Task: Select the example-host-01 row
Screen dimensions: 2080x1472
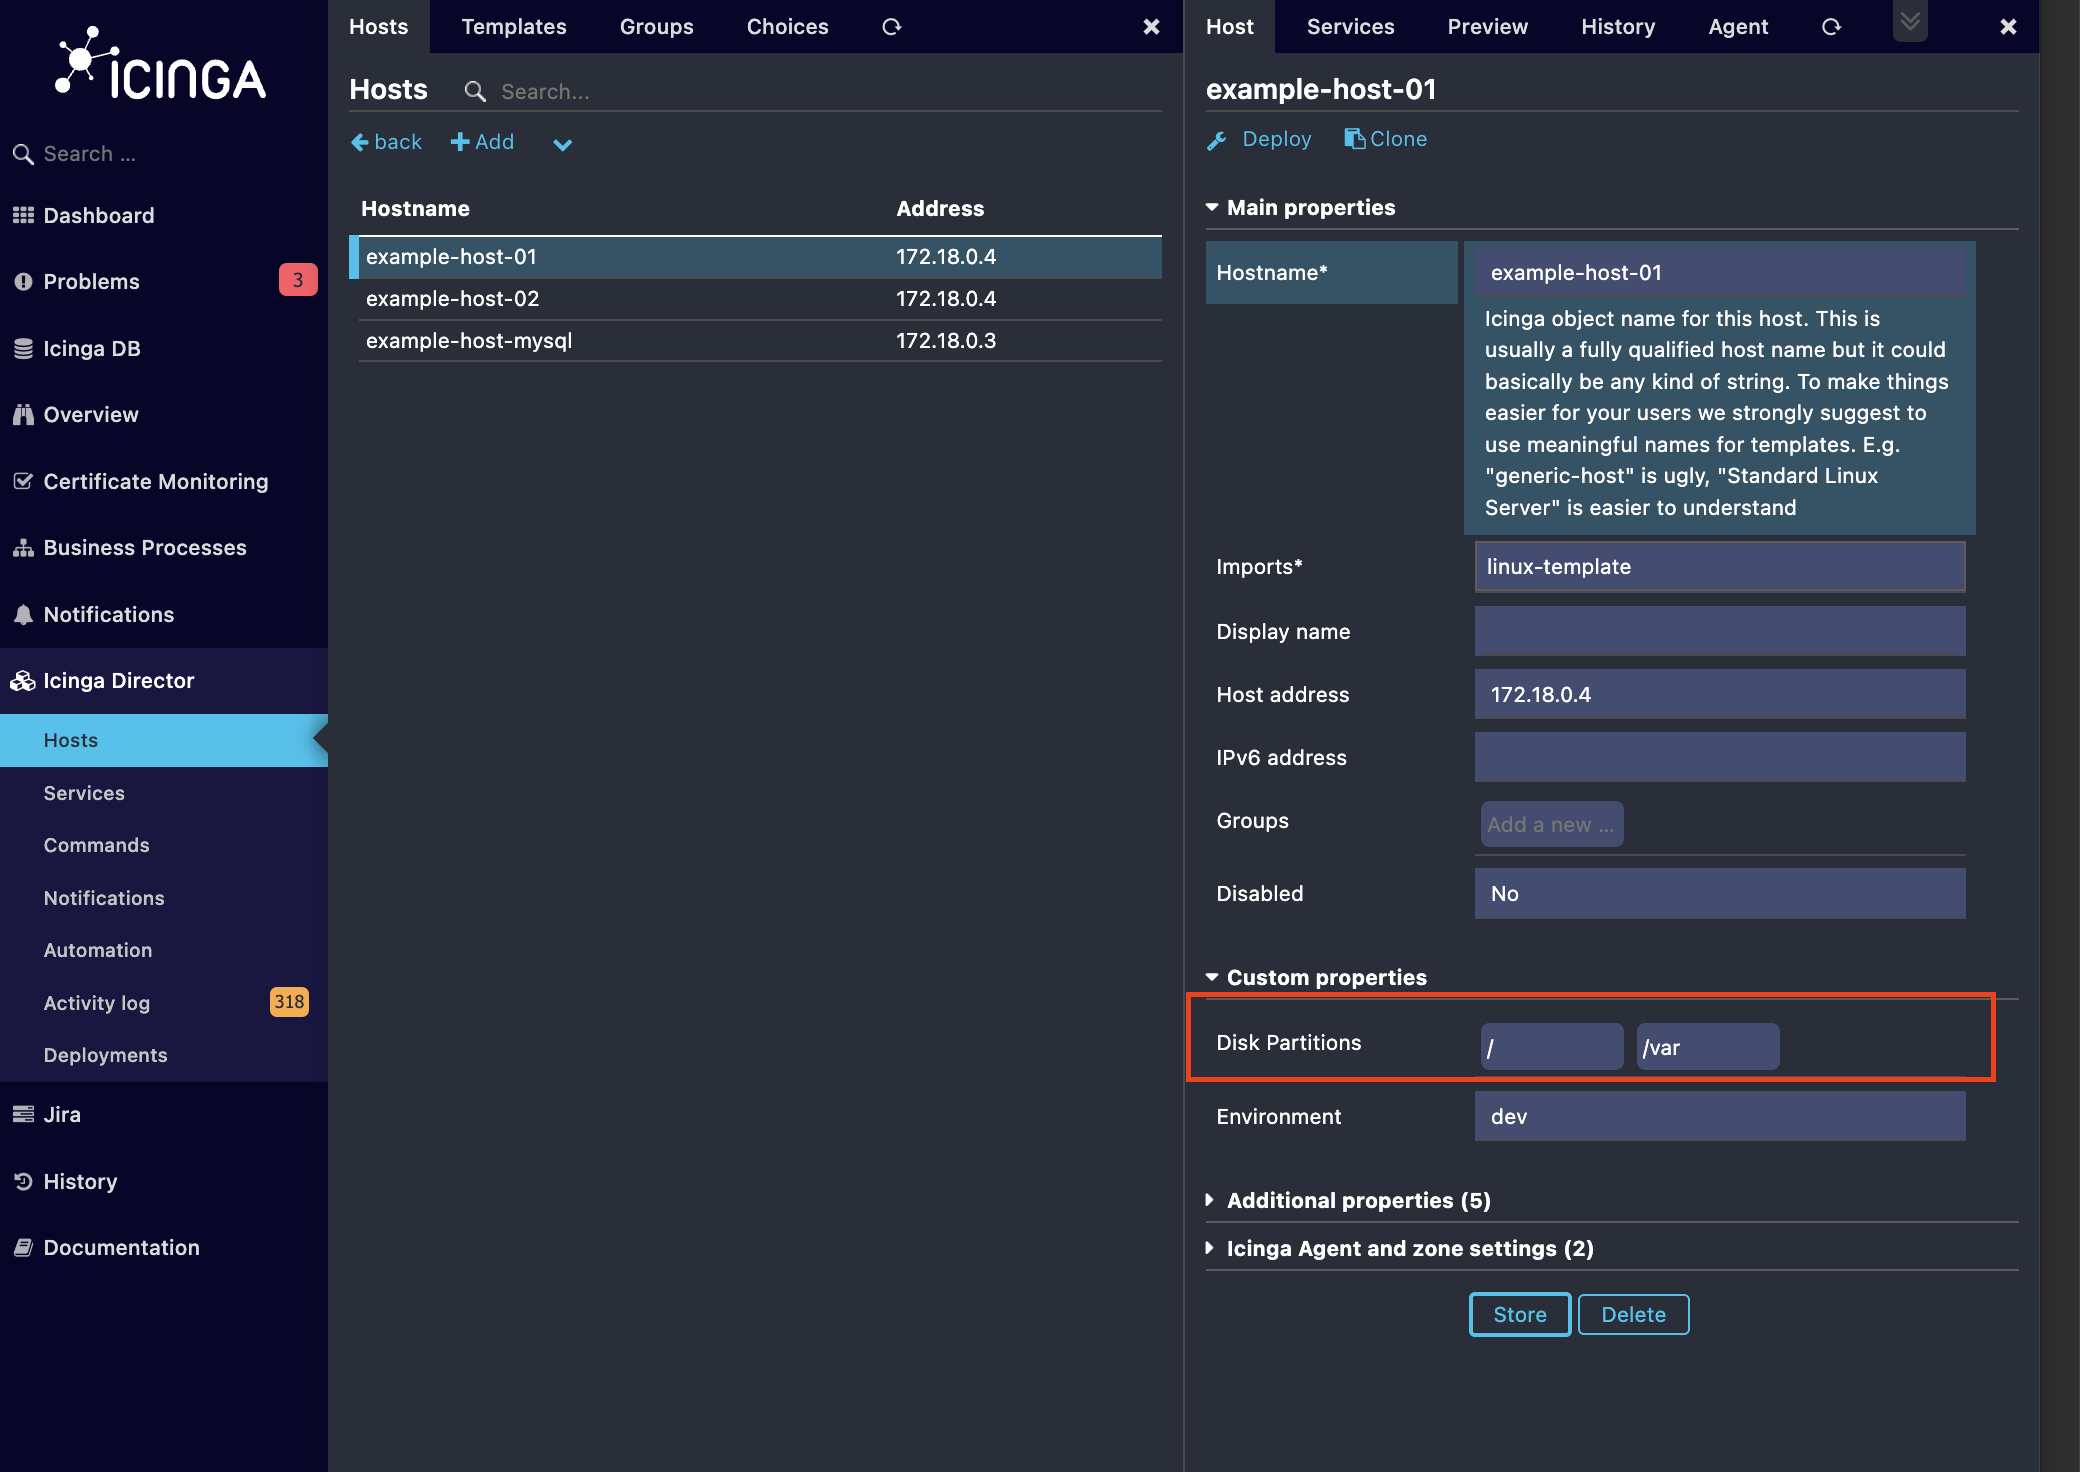Action: pos(755,257)
